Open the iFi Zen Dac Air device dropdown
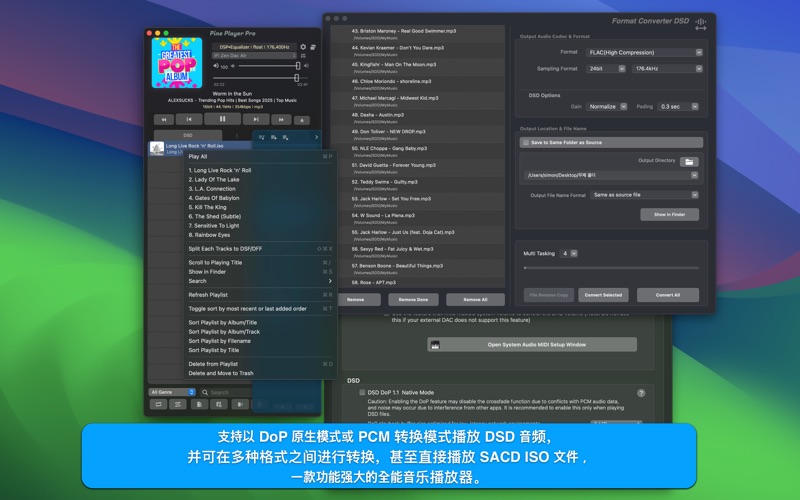The image size is (800, 500). (255, 56)
